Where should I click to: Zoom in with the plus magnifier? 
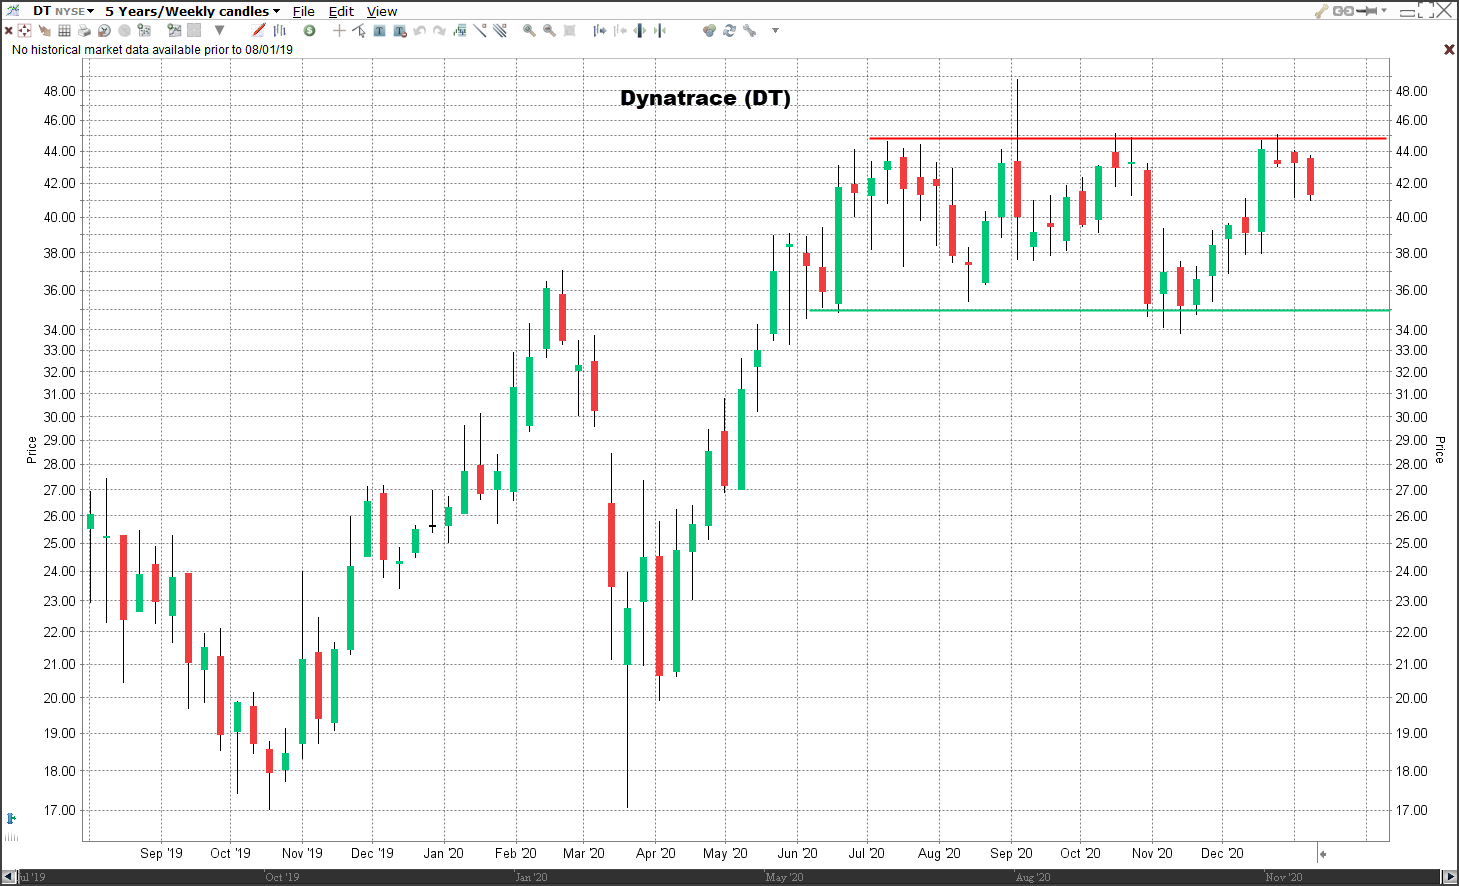click(x=529, y=31)
